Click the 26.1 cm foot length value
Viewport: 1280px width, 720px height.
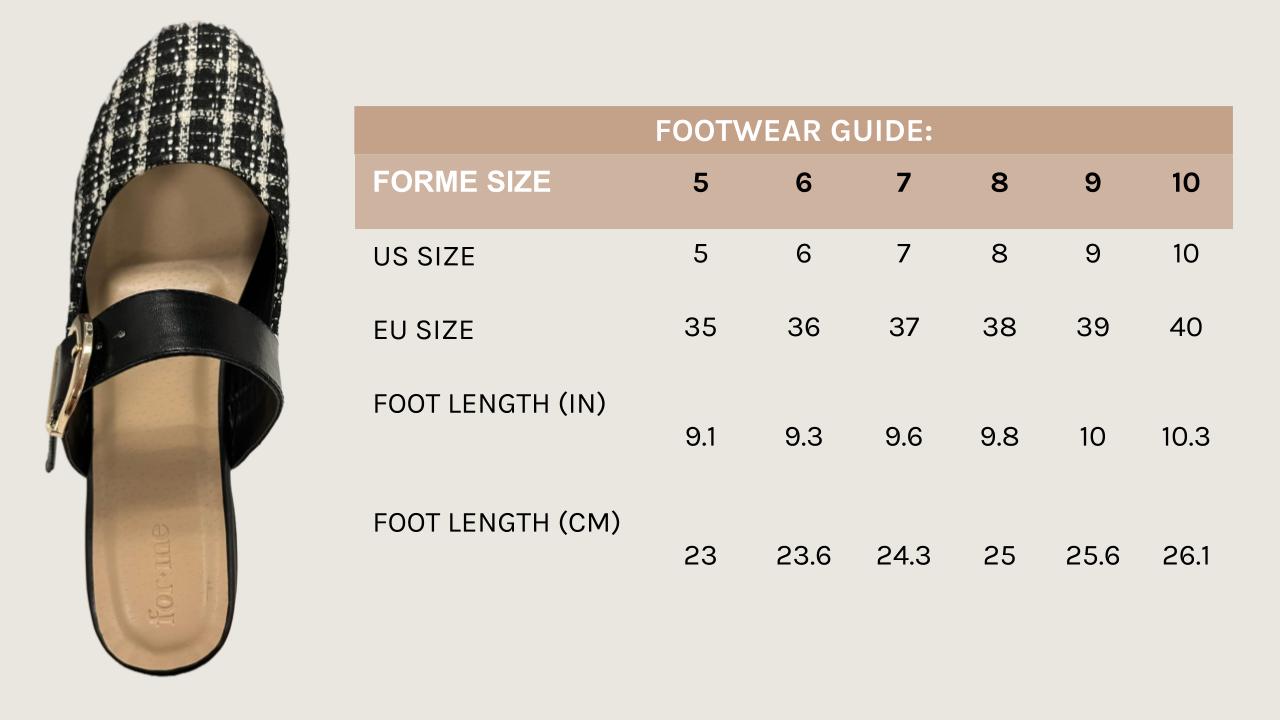1186,556
